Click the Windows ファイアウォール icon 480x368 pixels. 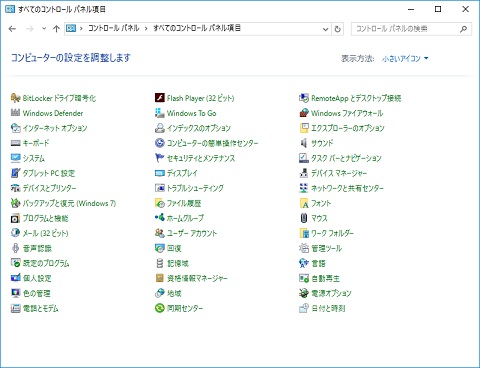click(304, 113)
